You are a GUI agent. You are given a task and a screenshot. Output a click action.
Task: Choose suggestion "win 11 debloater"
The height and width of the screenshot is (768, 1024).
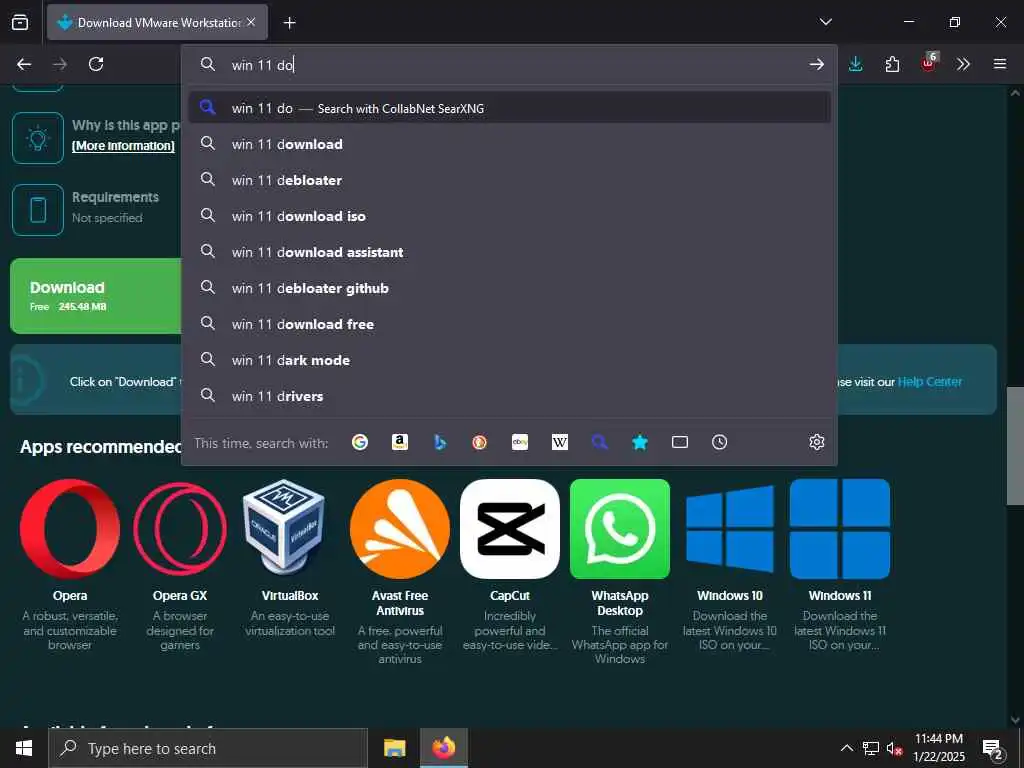click(509, 180)
